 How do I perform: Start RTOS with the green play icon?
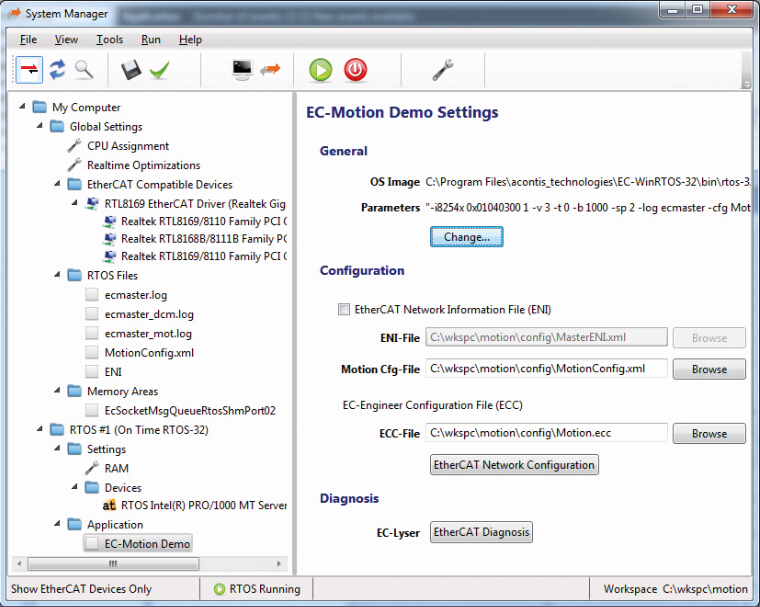coord(320,70)
